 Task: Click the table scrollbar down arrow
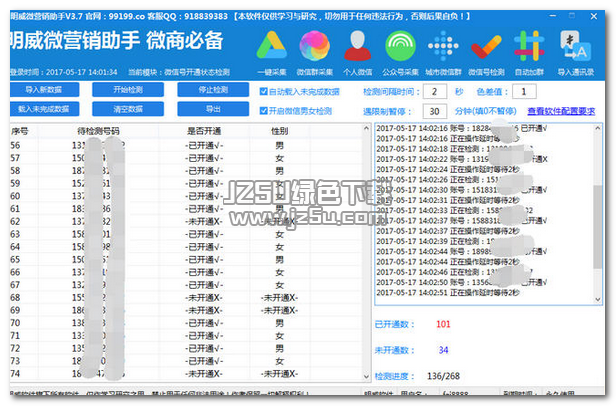click(366, 377)
